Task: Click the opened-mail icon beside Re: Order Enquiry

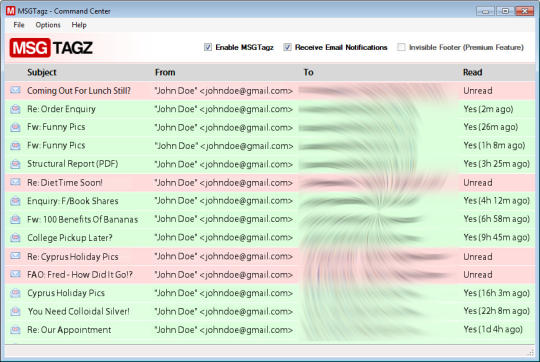Action: pyautogui.click(x=15, y=109)
